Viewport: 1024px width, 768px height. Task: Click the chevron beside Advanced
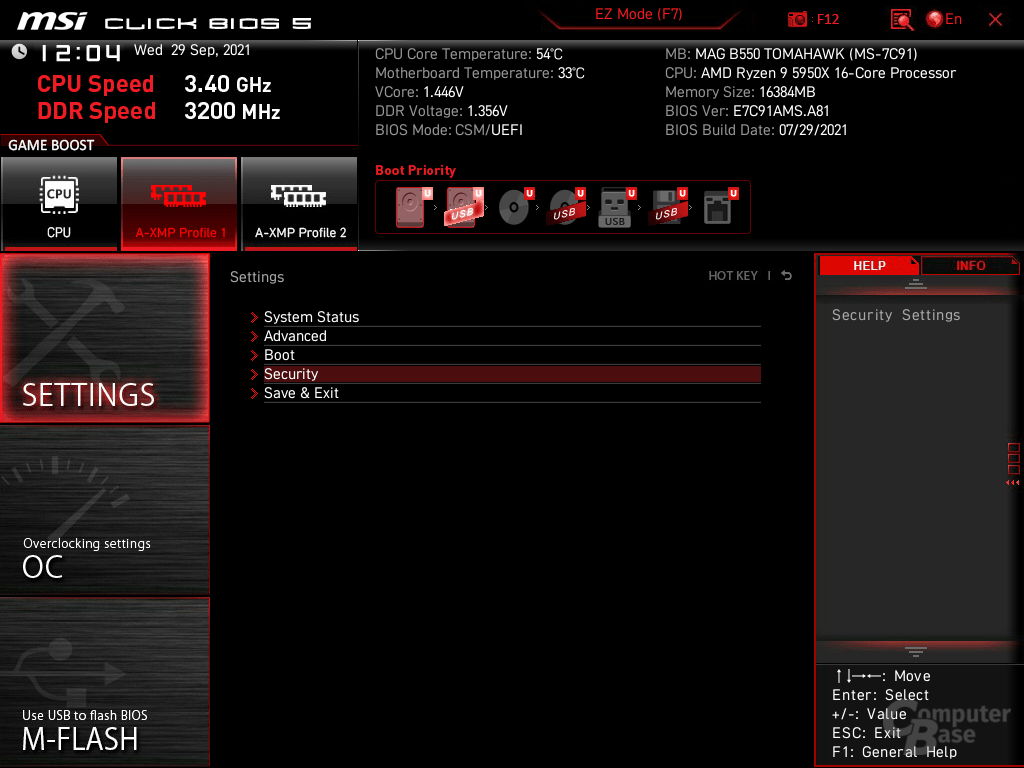pyautogui.click(x=254, y=336)
